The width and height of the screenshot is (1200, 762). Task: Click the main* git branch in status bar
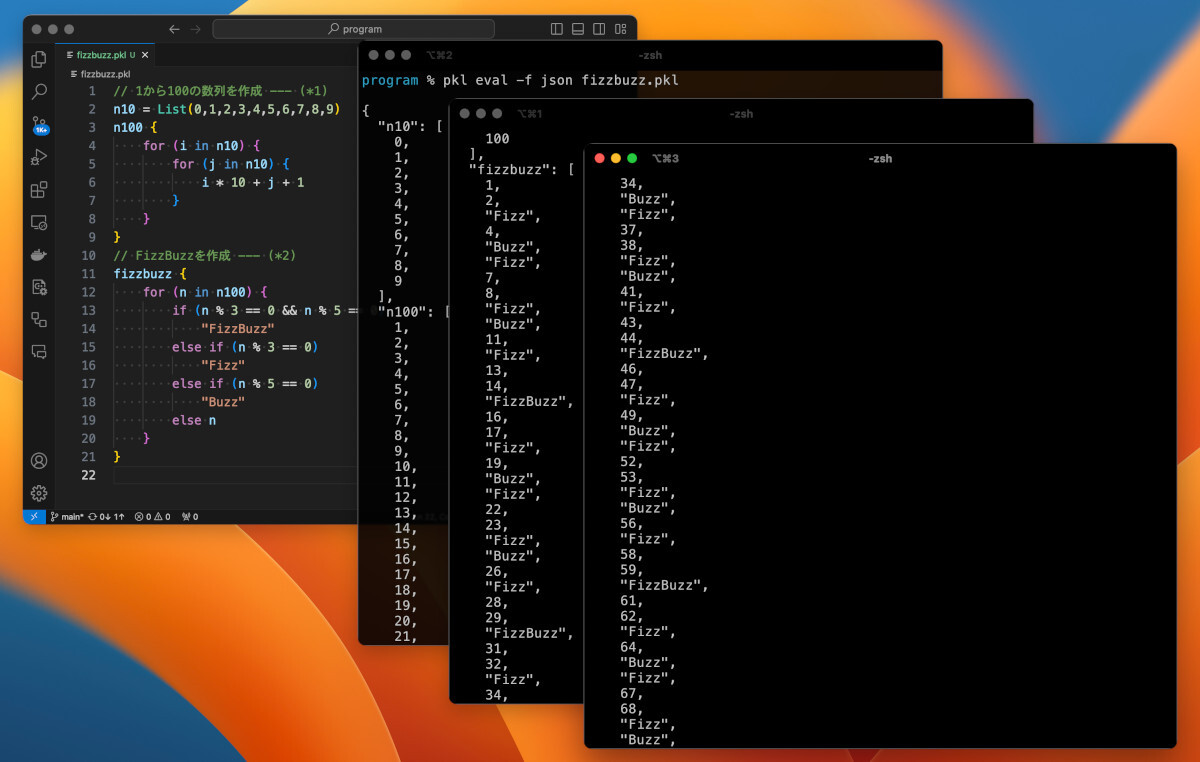tap(67, 517)
